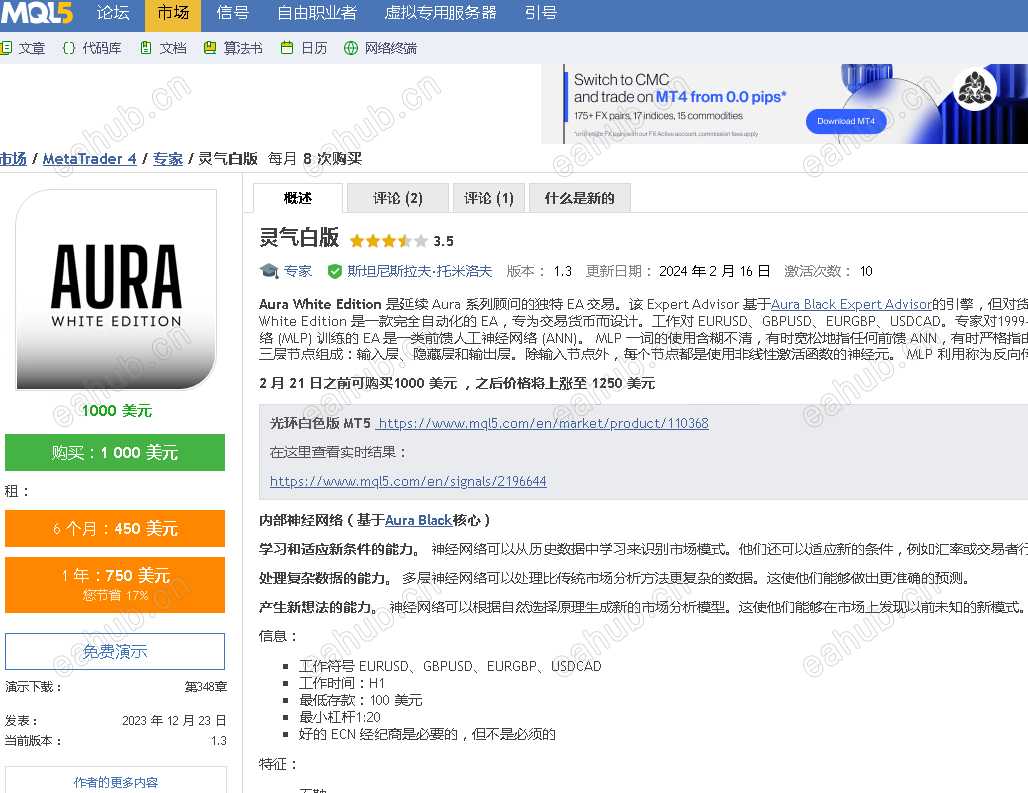
Task: Open signals/2196644 live results link
Action: coord(408,481)
